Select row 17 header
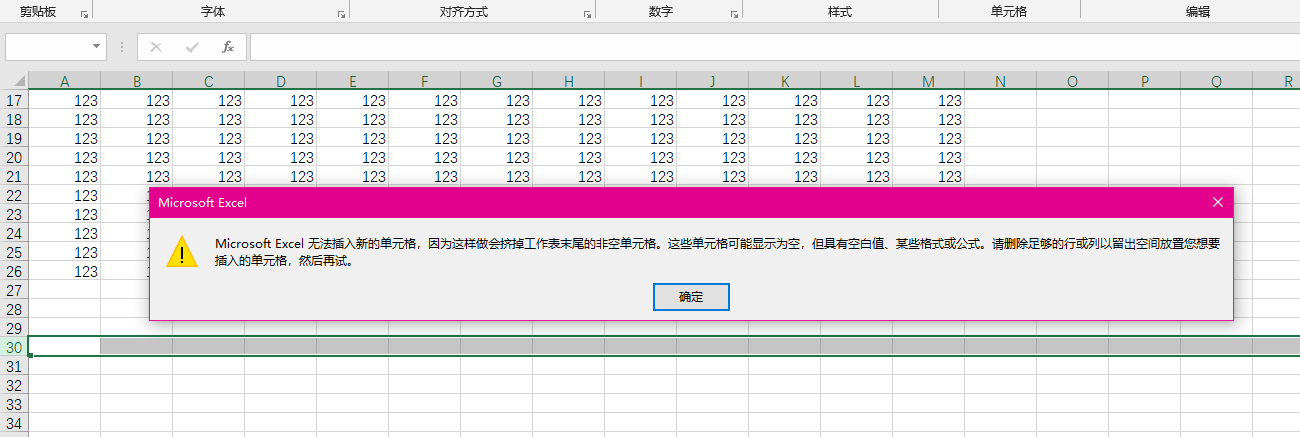 (x=14, y=100)
